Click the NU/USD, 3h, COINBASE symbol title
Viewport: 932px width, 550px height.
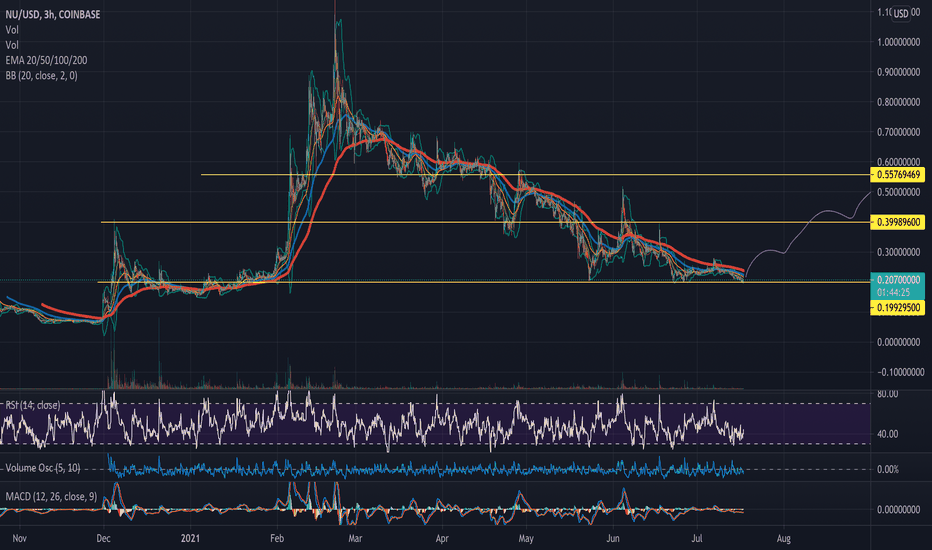pos(53,14)
